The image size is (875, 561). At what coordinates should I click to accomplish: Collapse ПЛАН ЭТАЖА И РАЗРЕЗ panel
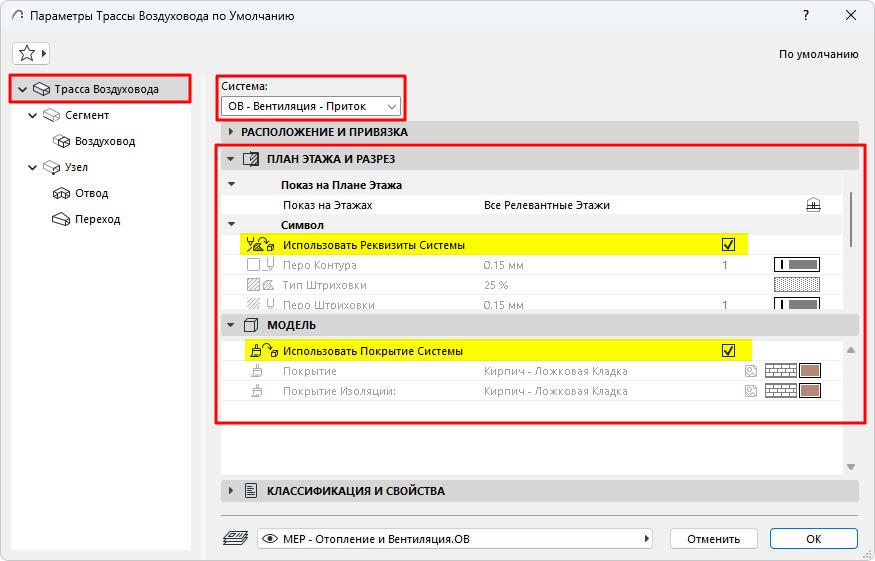pos(230,159)
